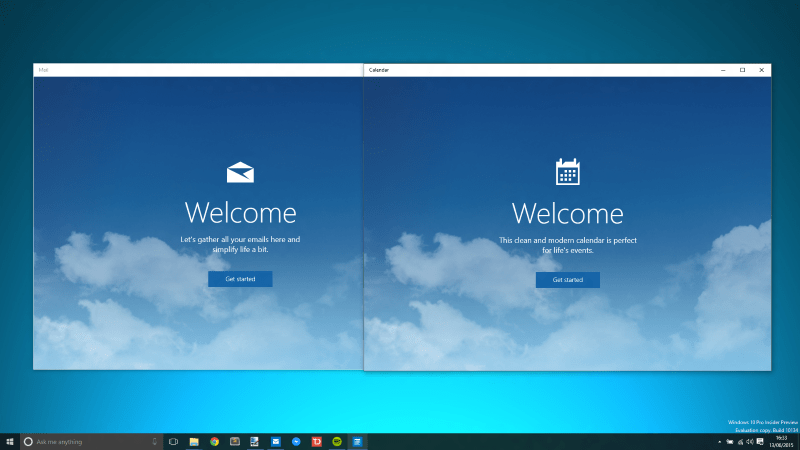Switch to the Calendar app taskbar icon
This screenshot has height=450, width=800.
coord(357,441)
